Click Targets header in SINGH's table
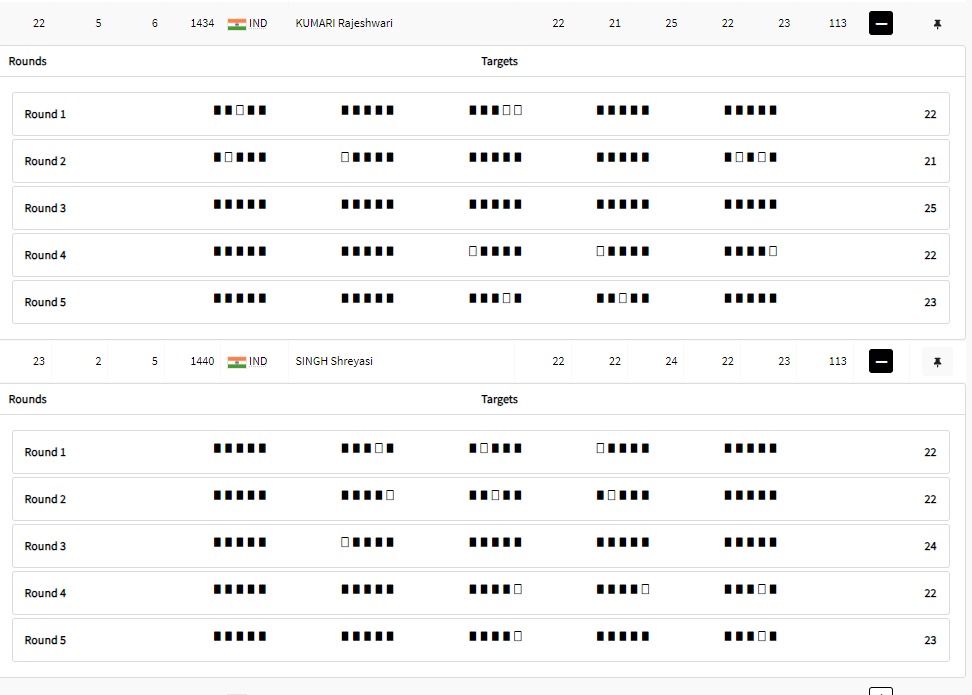The height and width of the screenshot is (695, 972). (x=499, y=399)
